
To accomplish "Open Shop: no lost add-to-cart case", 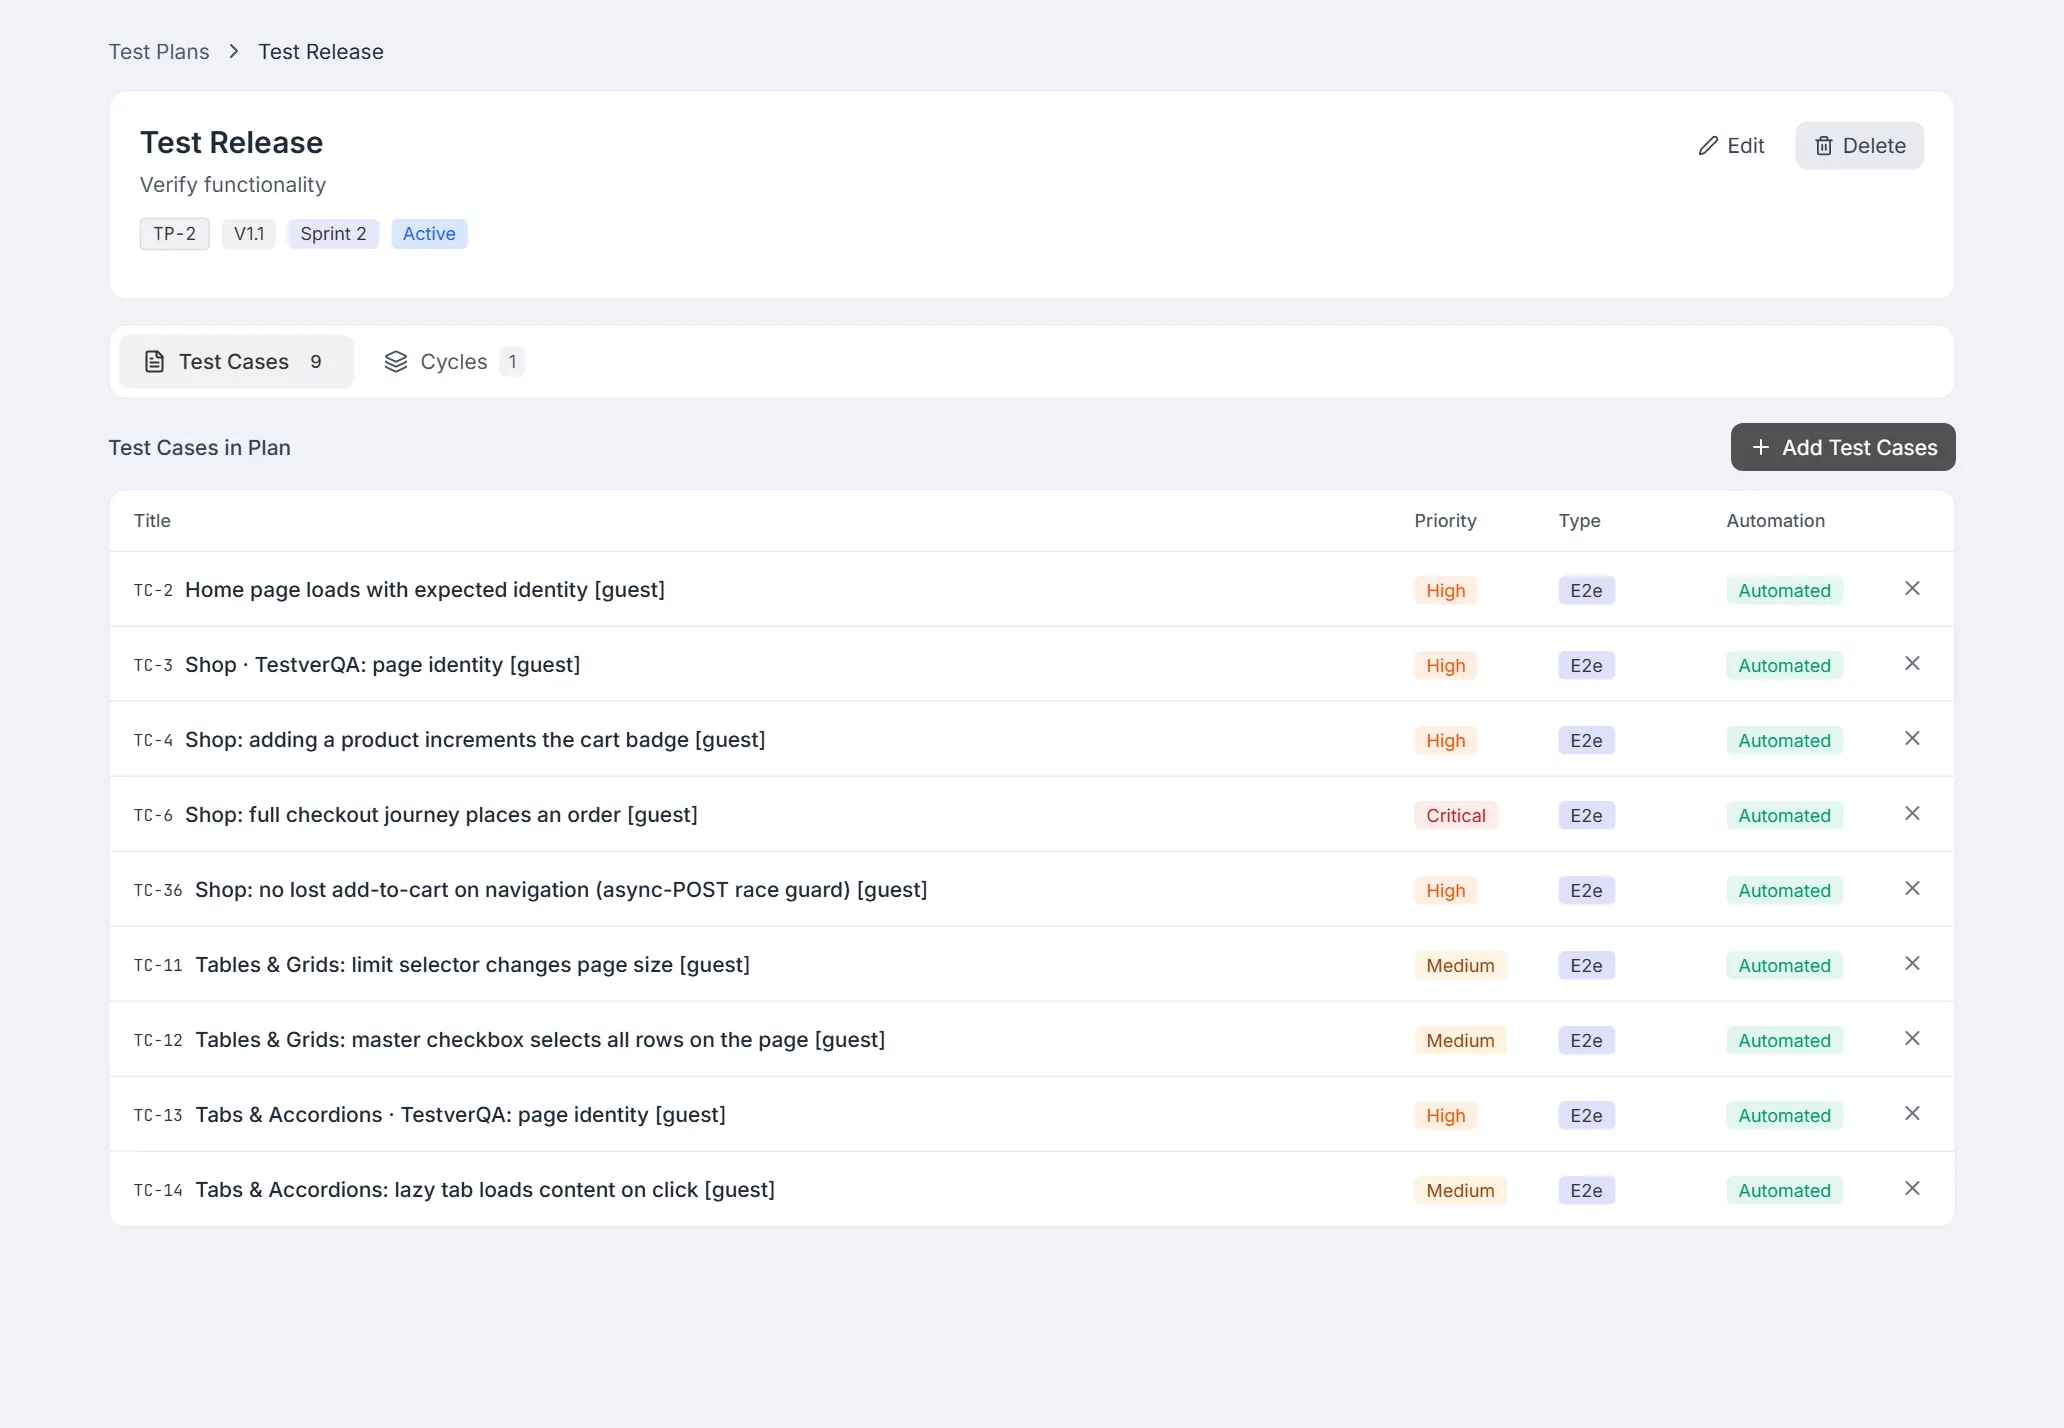I will 561,890.
